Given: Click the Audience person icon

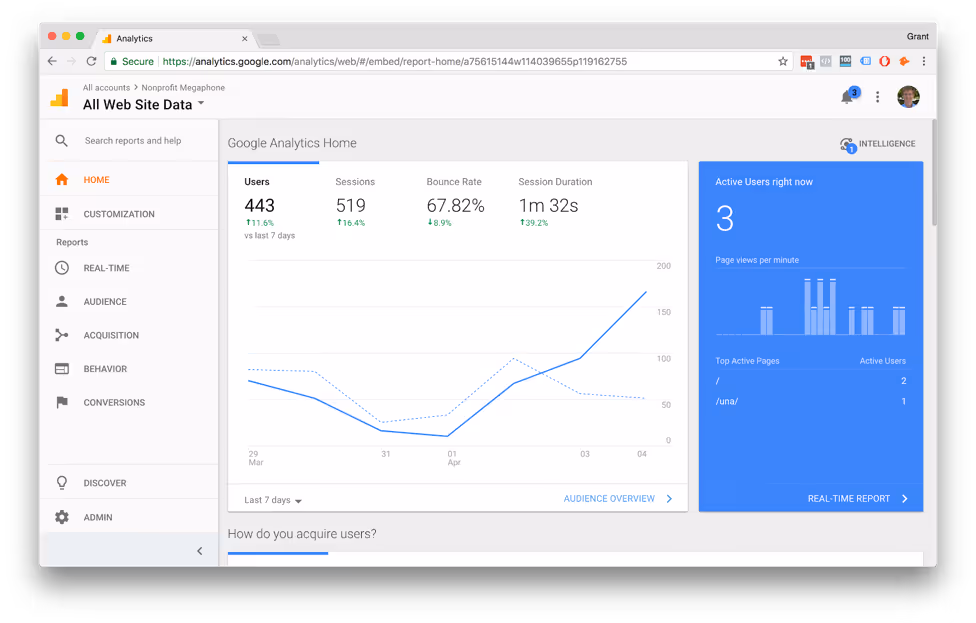Looking at the screenshot, I should pos(62,302).
